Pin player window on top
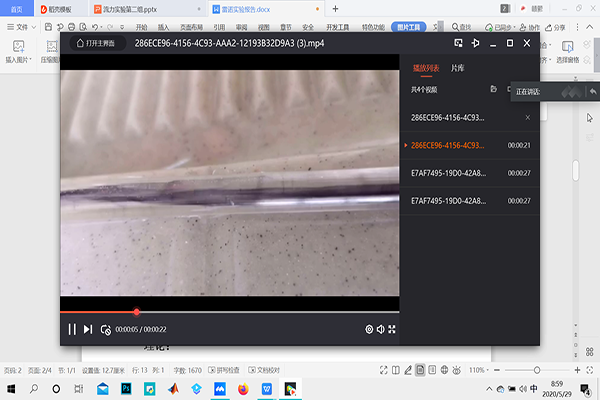This screenshot has height=400, width=600. pyautogui.click(x=474, y=44)
